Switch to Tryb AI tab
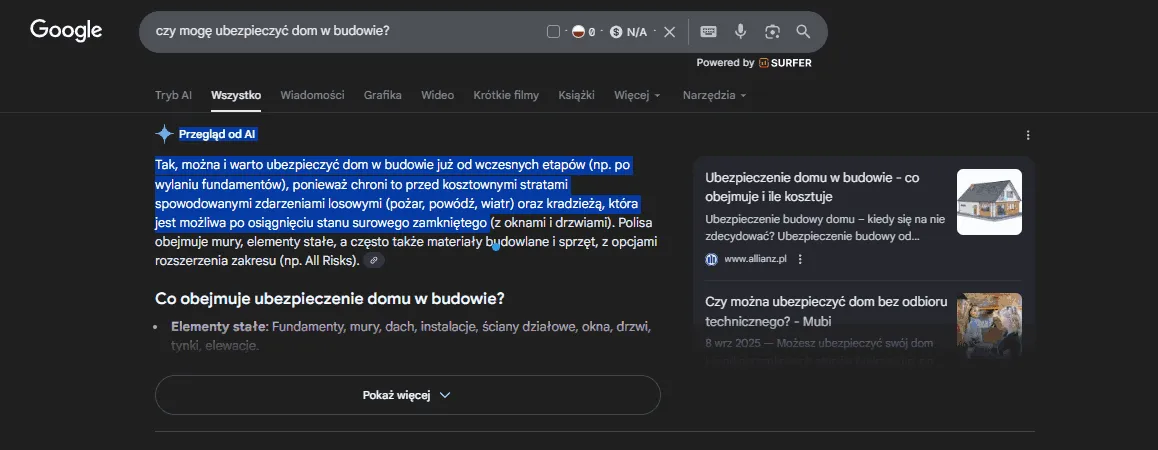 click(x=174, y=95)
